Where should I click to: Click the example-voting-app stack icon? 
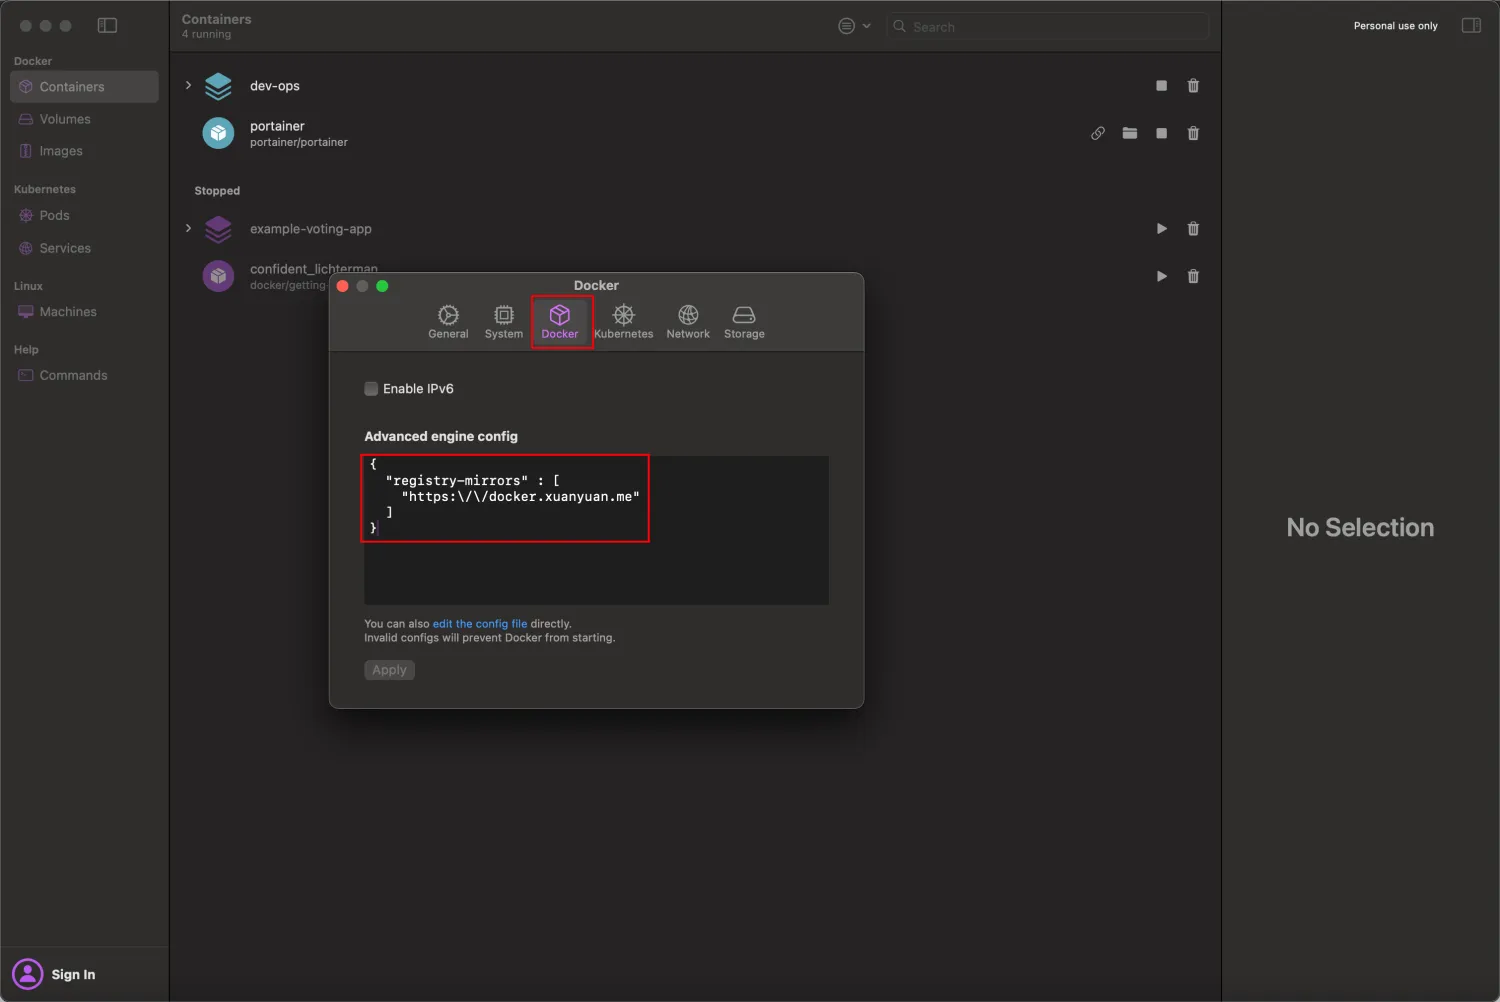click(218, 229)
